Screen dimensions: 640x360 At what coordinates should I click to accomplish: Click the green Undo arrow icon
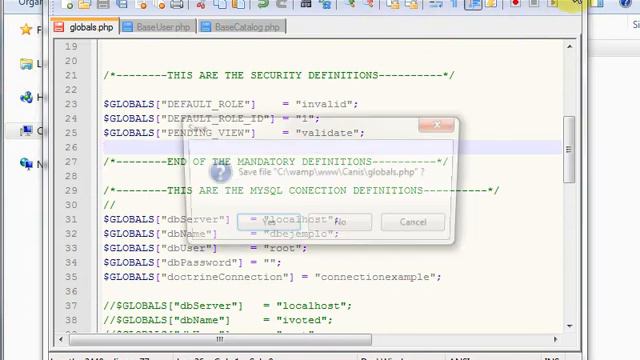[263, 4]
